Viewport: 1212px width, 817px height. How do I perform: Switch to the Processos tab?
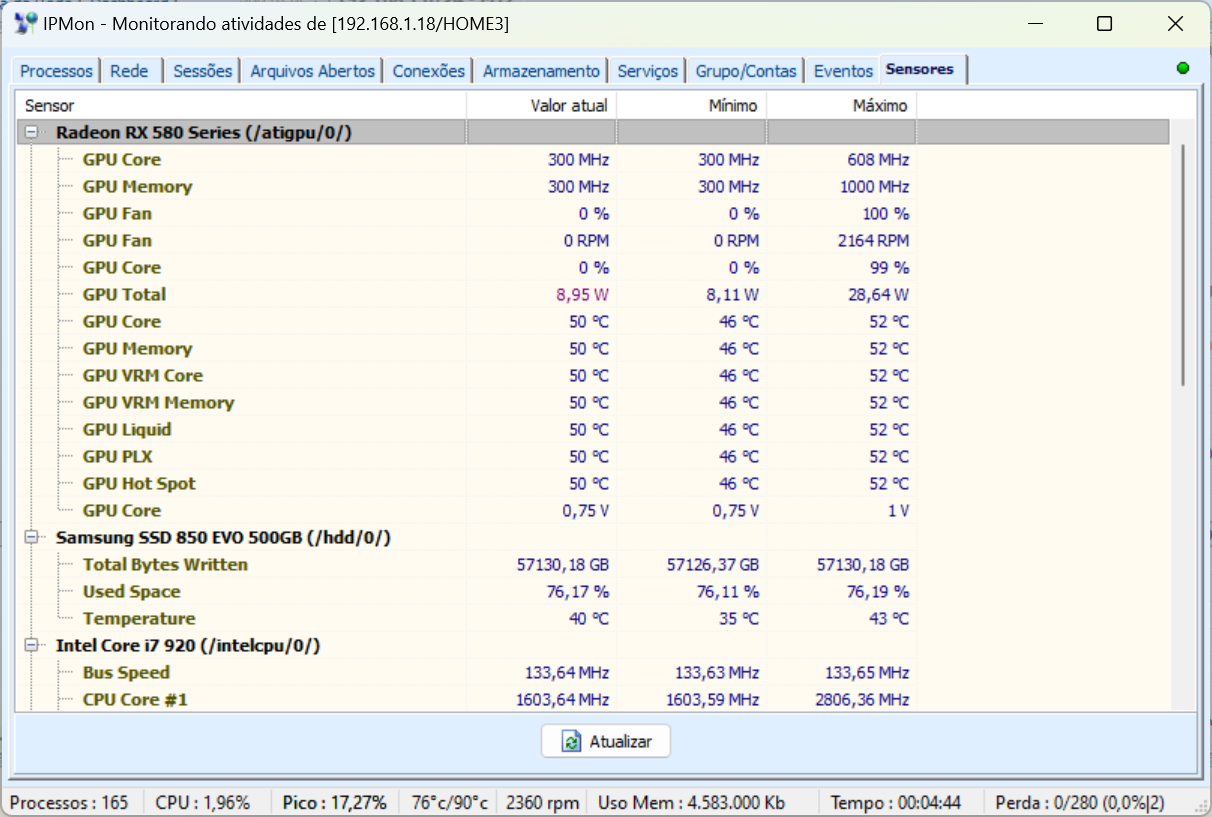tap(57, 71)
